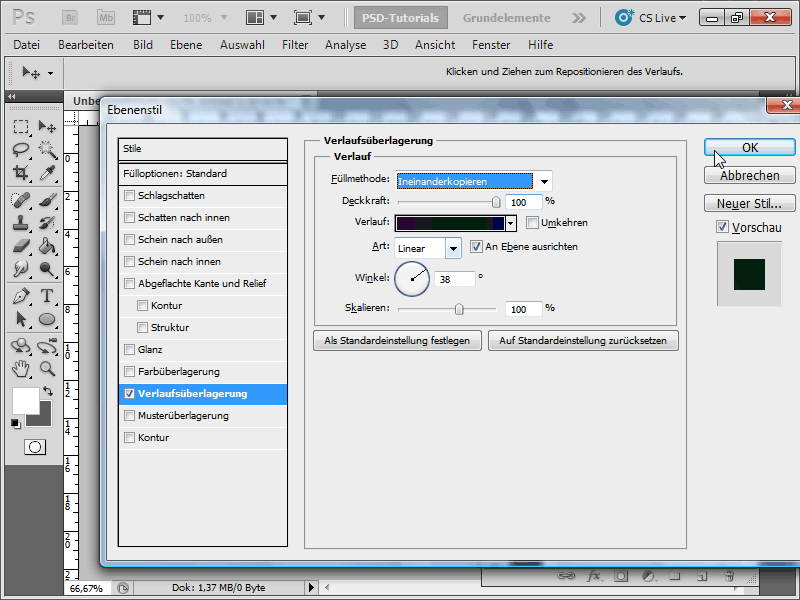The height and width of the screenshot is (600, 800).
Task: Click the Neuer Stil... button
Action: coord(749,204)
